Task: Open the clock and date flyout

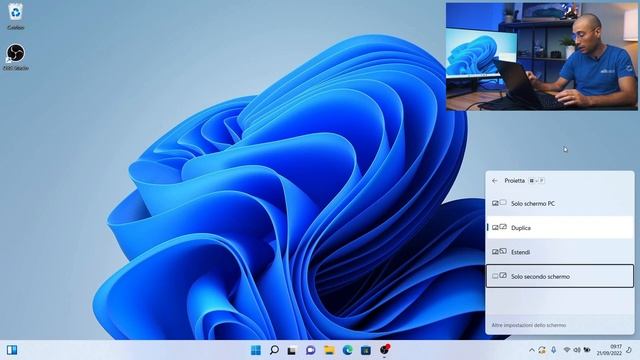Action: tap(609, 350)
